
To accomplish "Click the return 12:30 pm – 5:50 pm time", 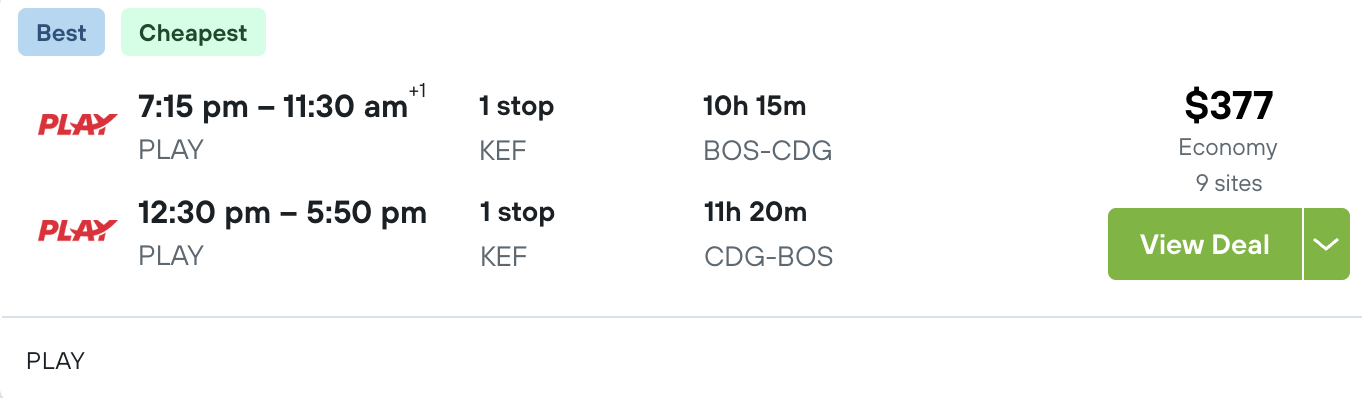I will coord(282,212).
